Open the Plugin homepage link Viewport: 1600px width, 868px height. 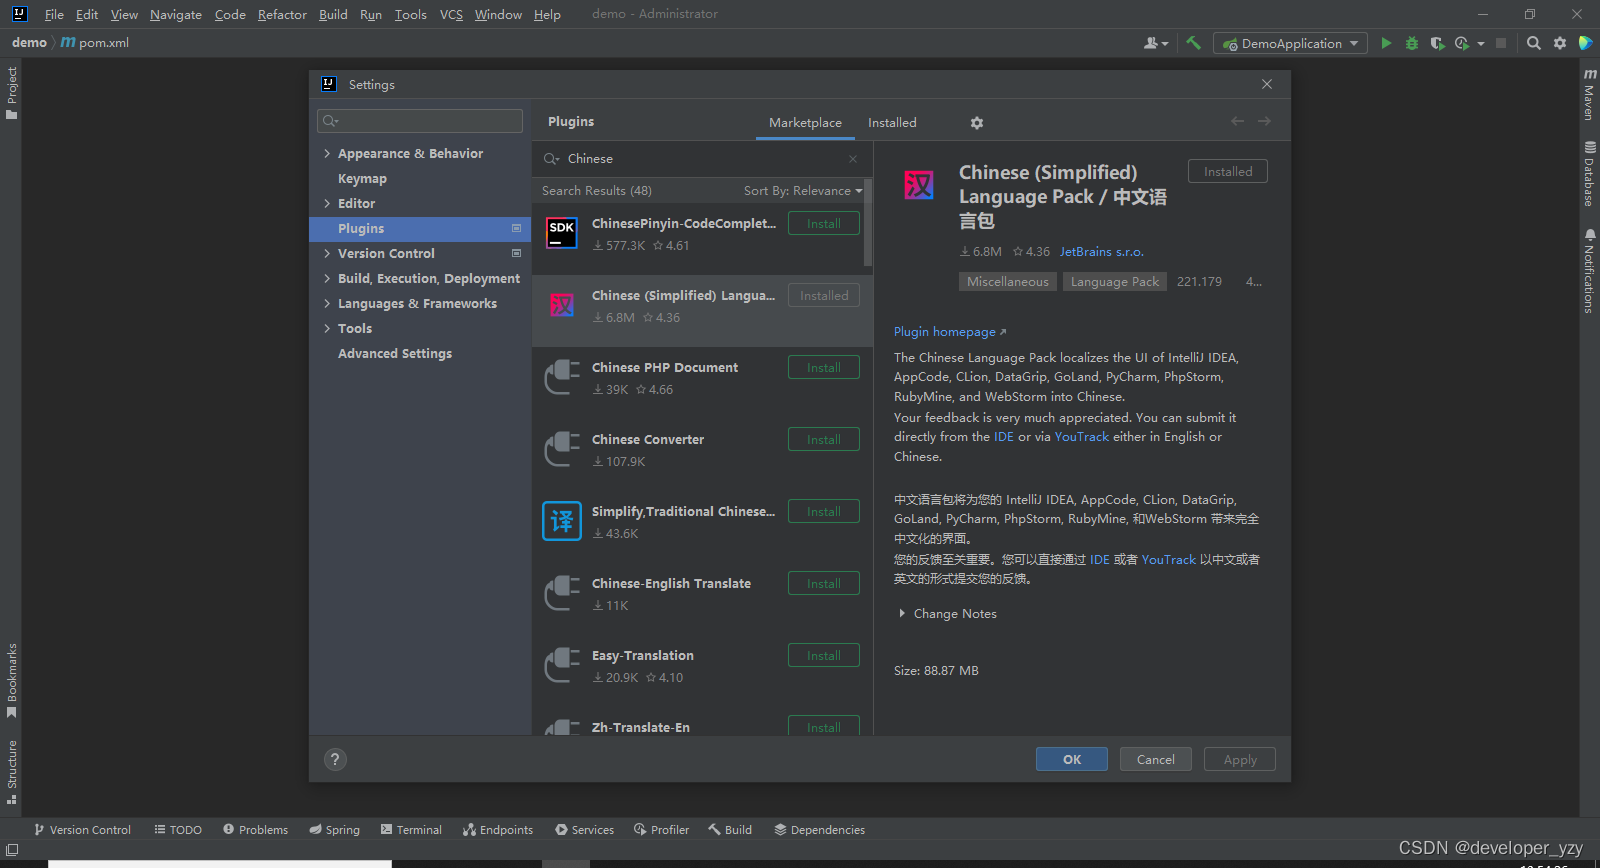pyautogui.click(x=950, y=332)
